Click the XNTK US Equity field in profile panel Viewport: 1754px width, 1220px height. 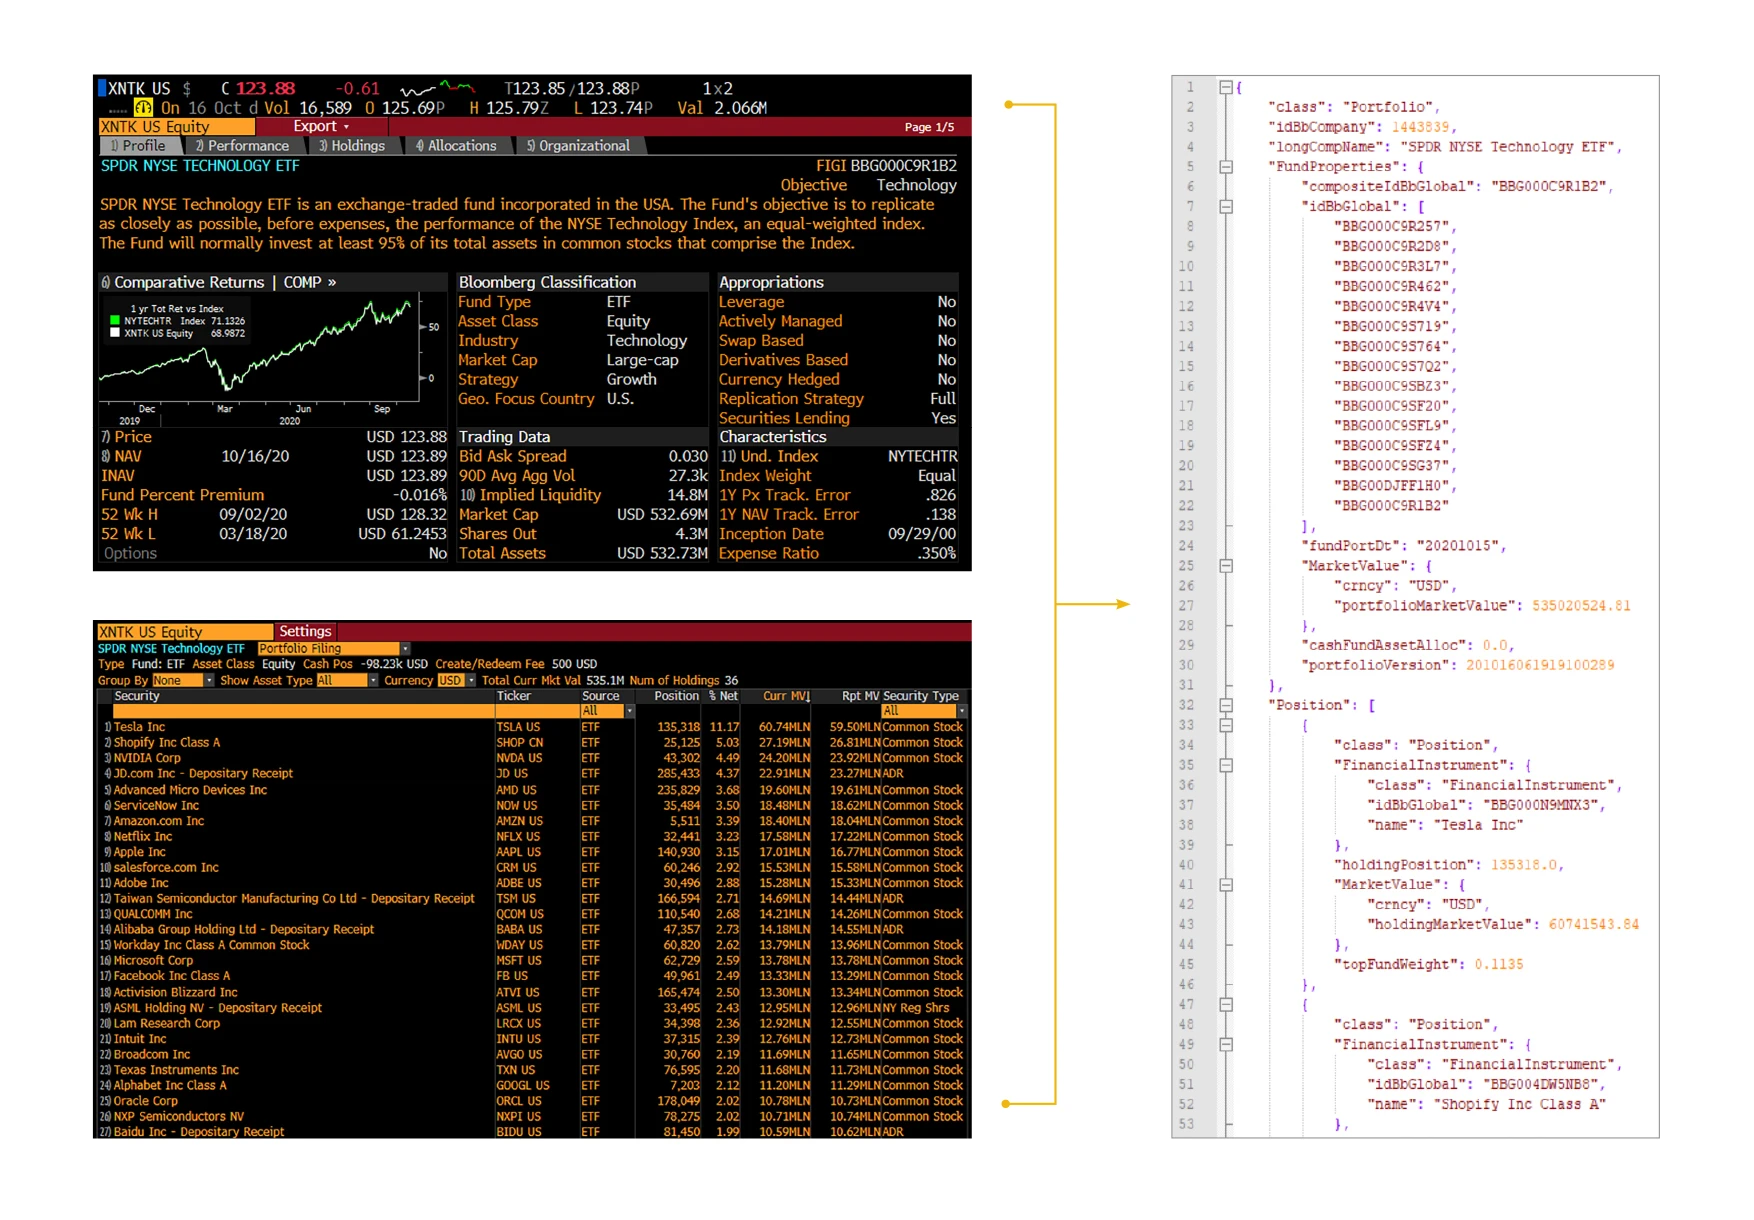click(x=176, y=127)
